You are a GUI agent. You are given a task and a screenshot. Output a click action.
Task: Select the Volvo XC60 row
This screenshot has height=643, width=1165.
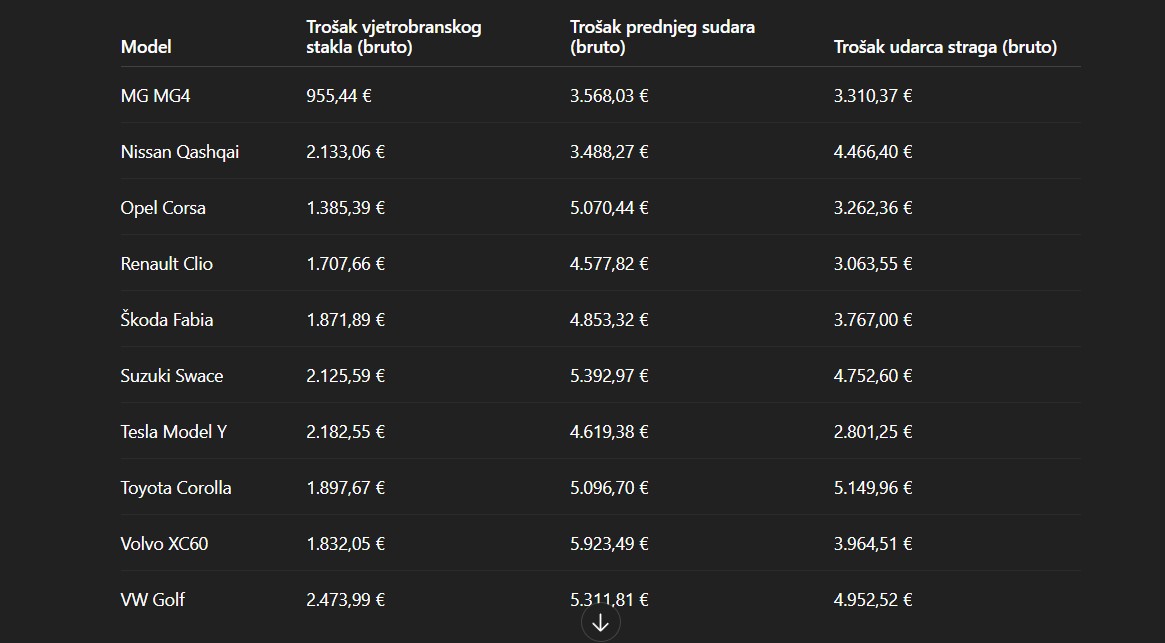point(164,543)
